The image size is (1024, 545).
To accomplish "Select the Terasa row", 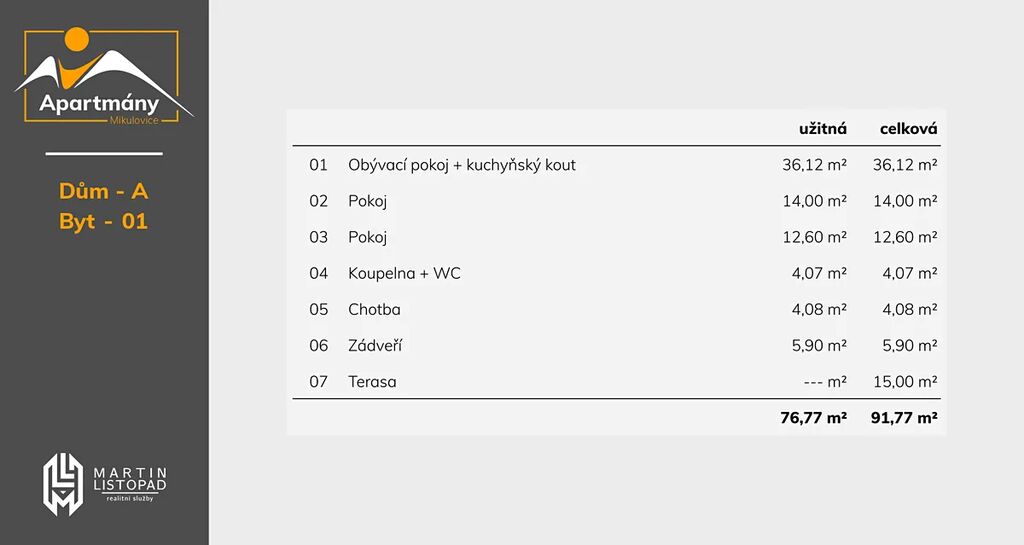I will [x=616, y=381].
